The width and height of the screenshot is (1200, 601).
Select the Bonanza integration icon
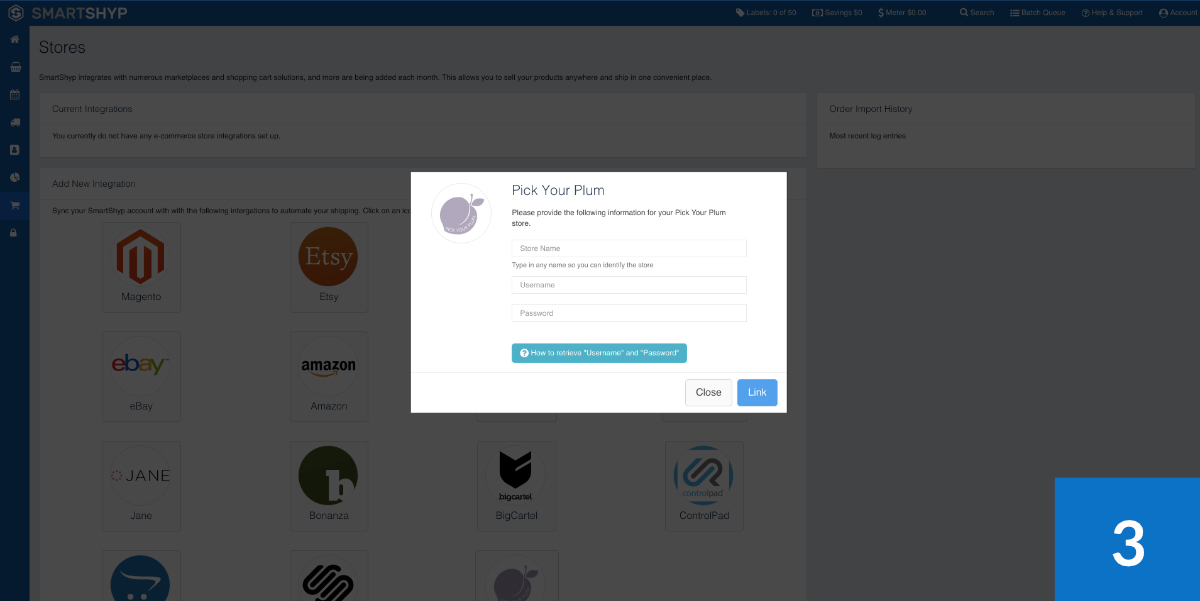(x=329, y=486)
